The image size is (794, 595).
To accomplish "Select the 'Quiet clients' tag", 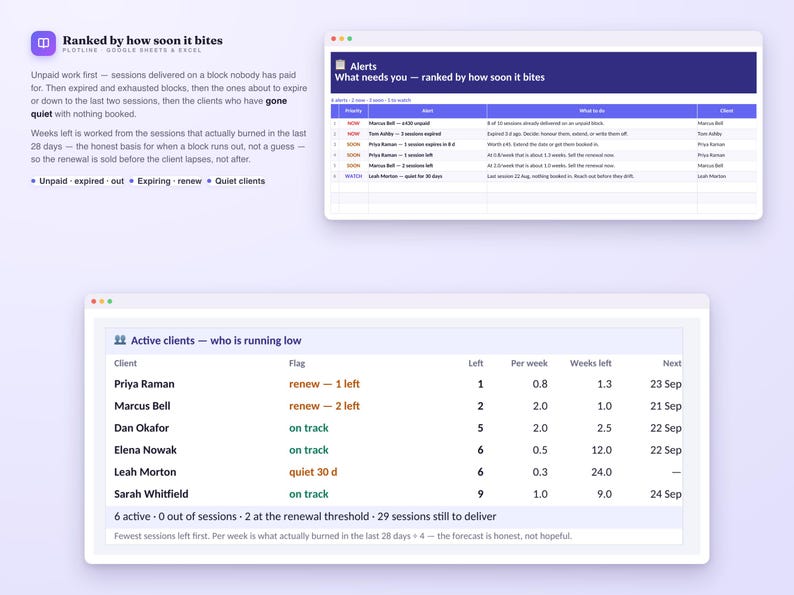I will coord(236,181).
